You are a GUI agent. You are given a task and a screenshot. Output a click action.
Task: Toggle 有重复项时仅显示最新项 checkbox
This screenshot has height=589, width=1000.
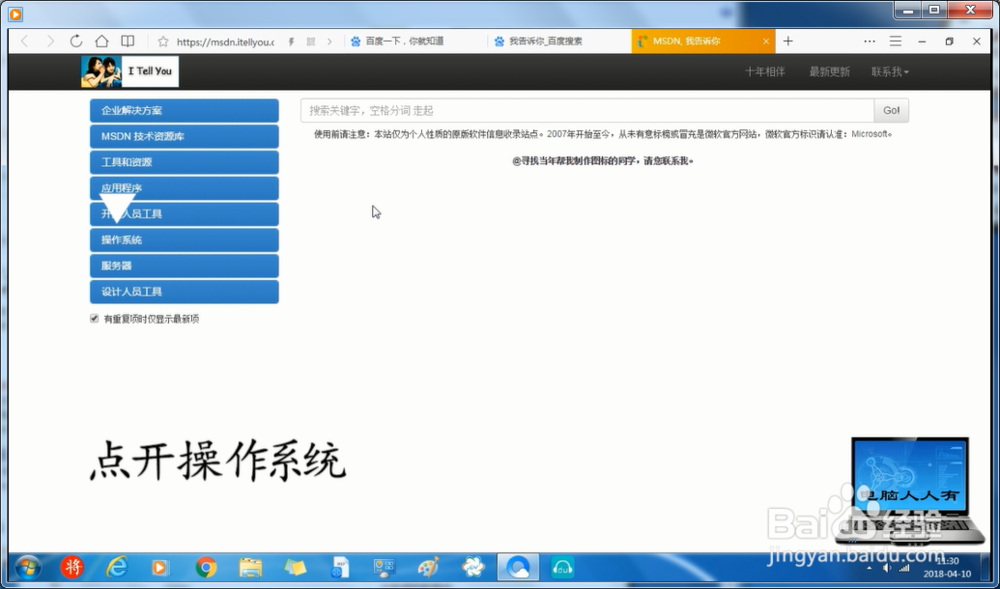click(x=94, y=319)
